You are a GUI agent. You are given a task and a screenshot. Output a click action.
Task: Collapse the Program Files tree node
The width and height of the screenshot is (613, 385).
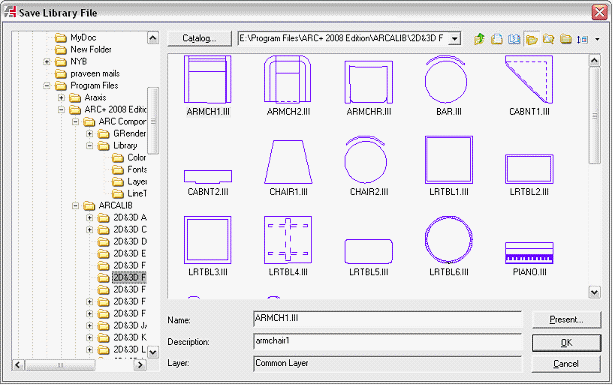pyautogui.click(x=47, y=86)
